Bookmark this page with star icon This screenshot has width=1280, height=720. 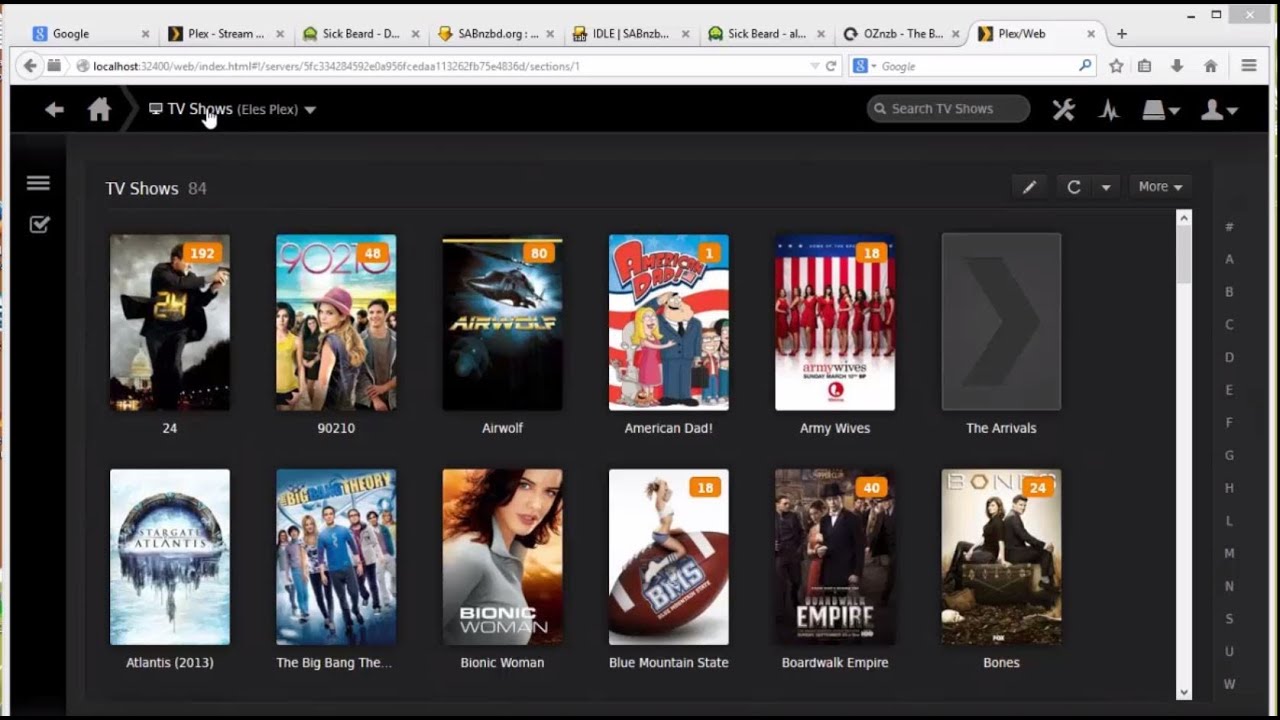(x=1116, y=66)
